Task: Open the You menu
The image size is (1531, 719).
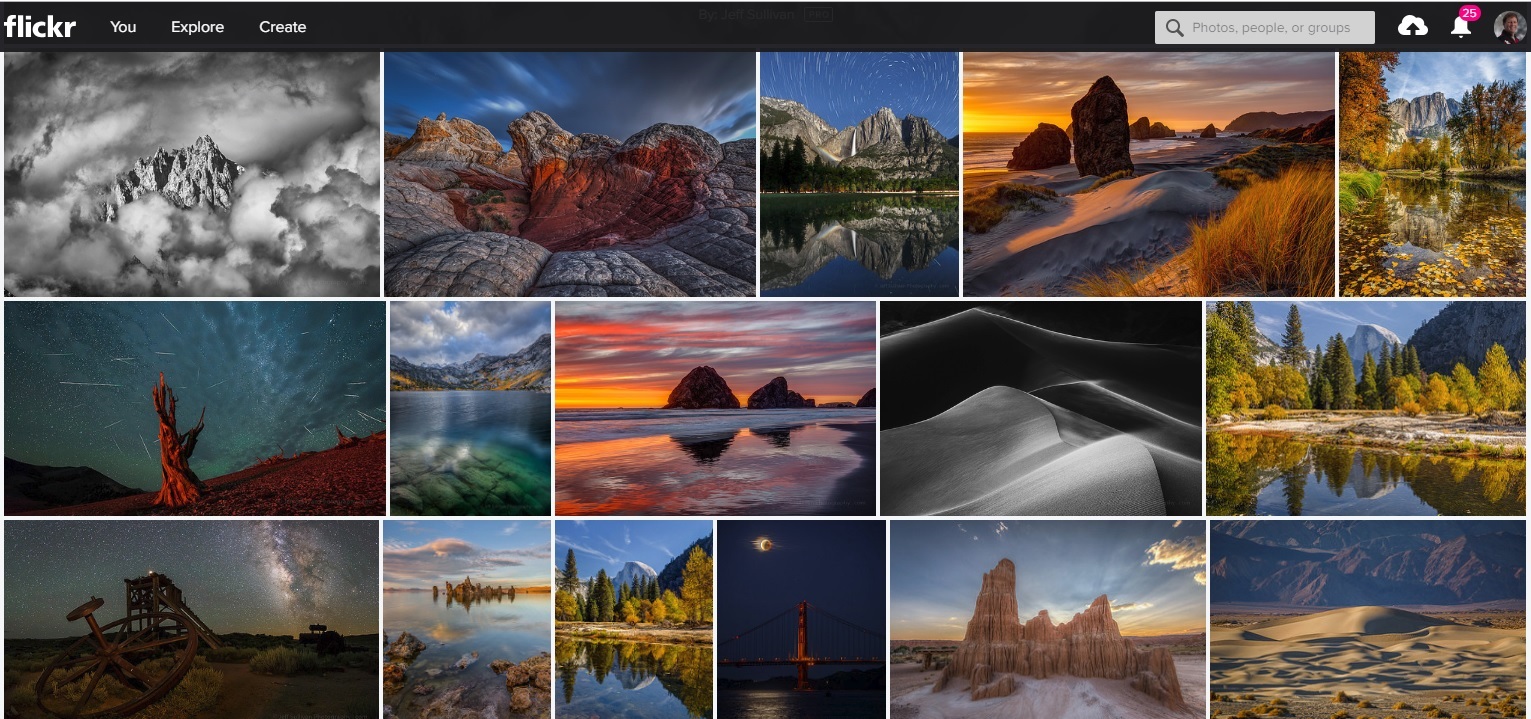Action: [x=122, y=27]
